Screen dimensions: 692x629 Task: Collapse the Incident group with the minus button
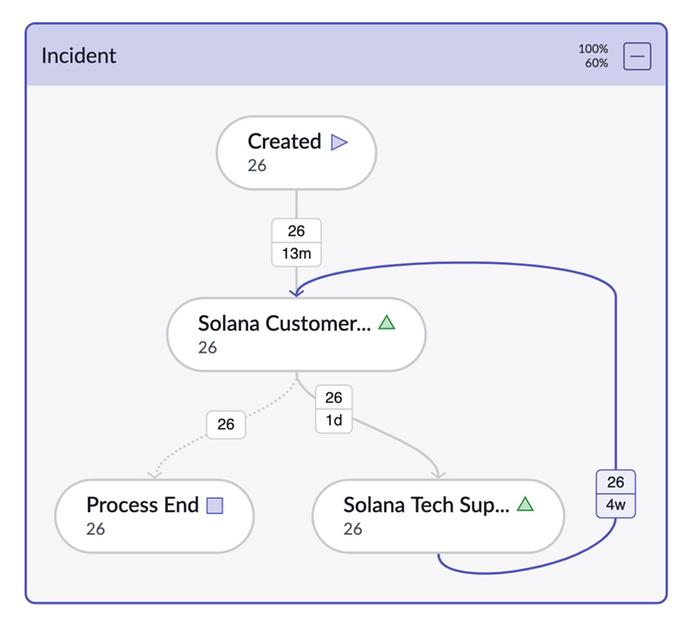(637, 56)
